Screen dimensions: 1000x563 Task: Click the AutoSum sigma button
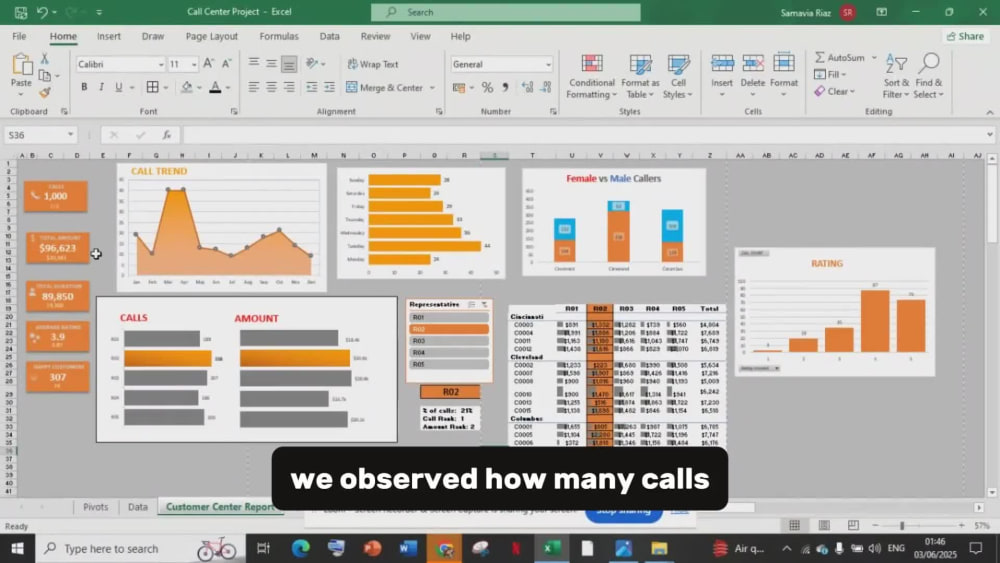(x=840, y=57)
